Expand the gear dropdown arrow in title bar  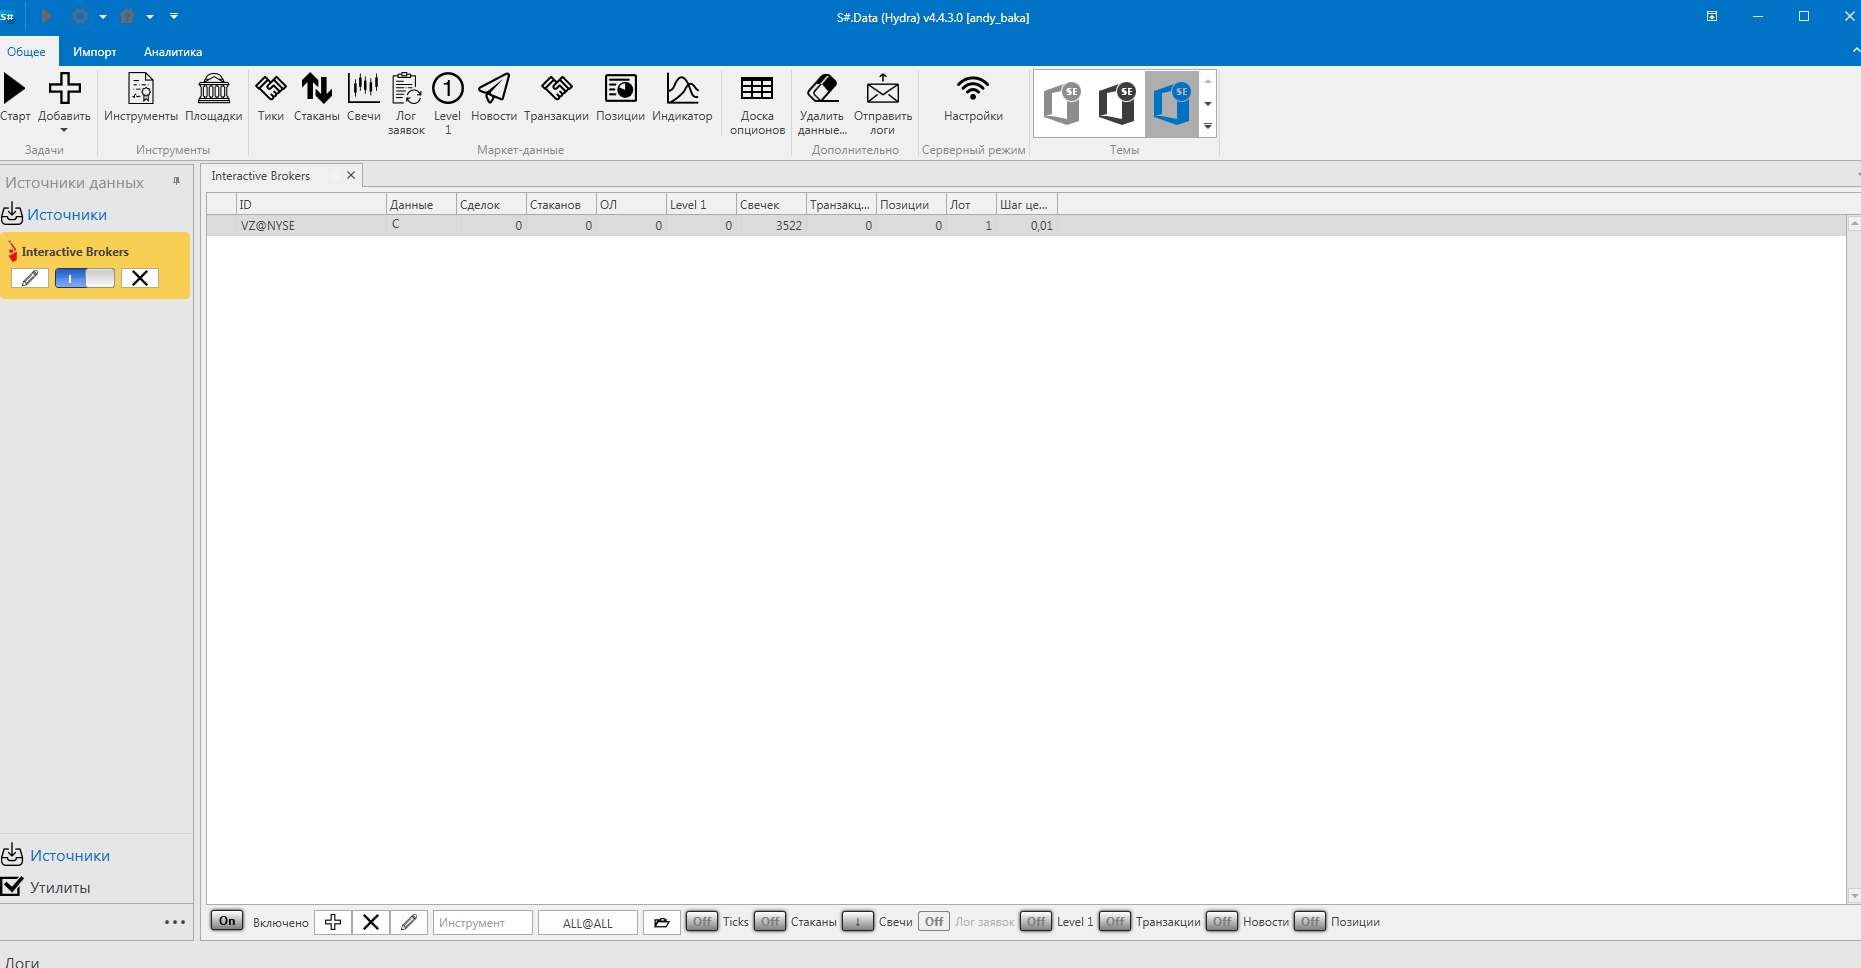[103, 17]
